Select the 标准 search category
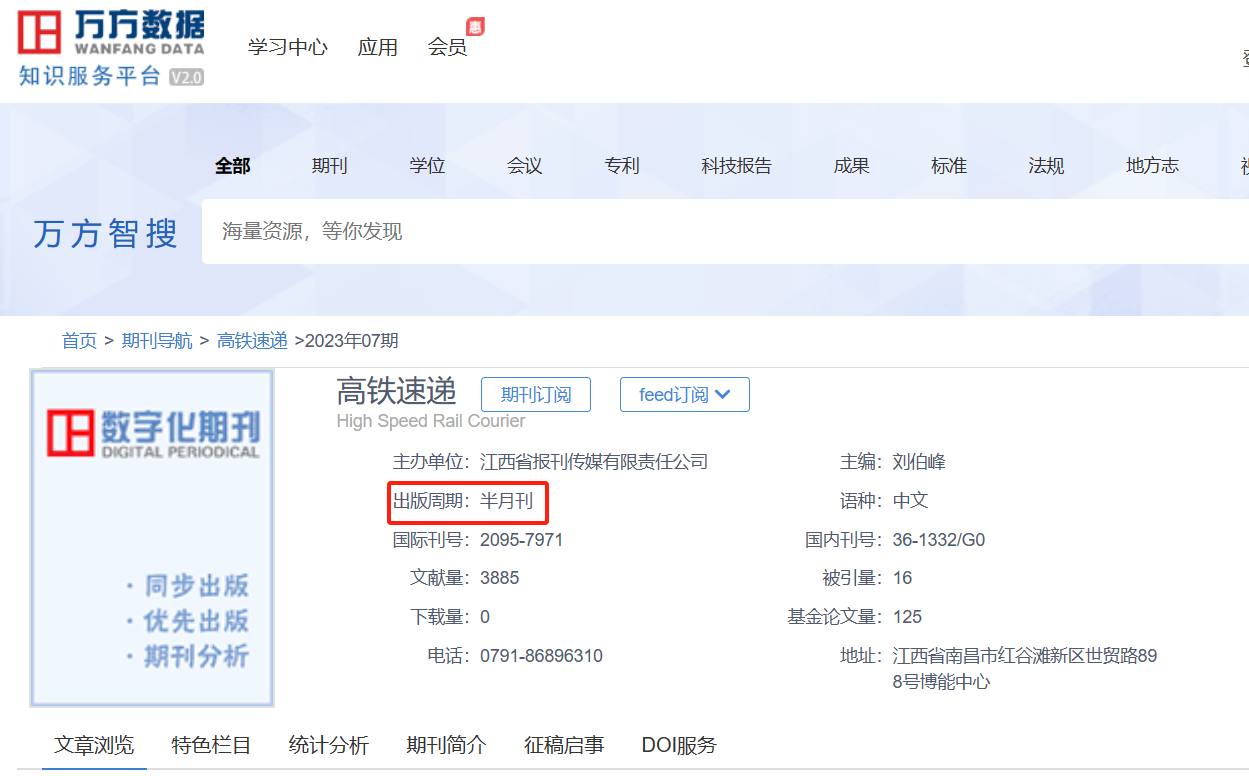The height and width of the screenshot is (776, 1249). click(949, 166)
